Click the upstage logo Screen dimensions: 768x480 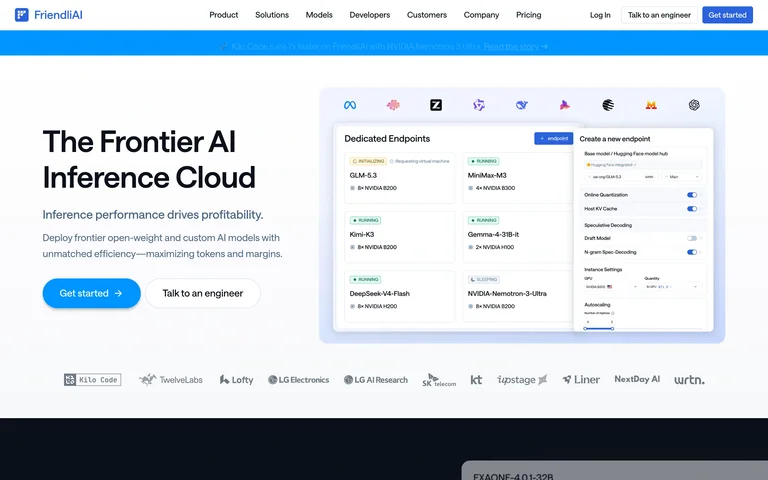(522, 380)
